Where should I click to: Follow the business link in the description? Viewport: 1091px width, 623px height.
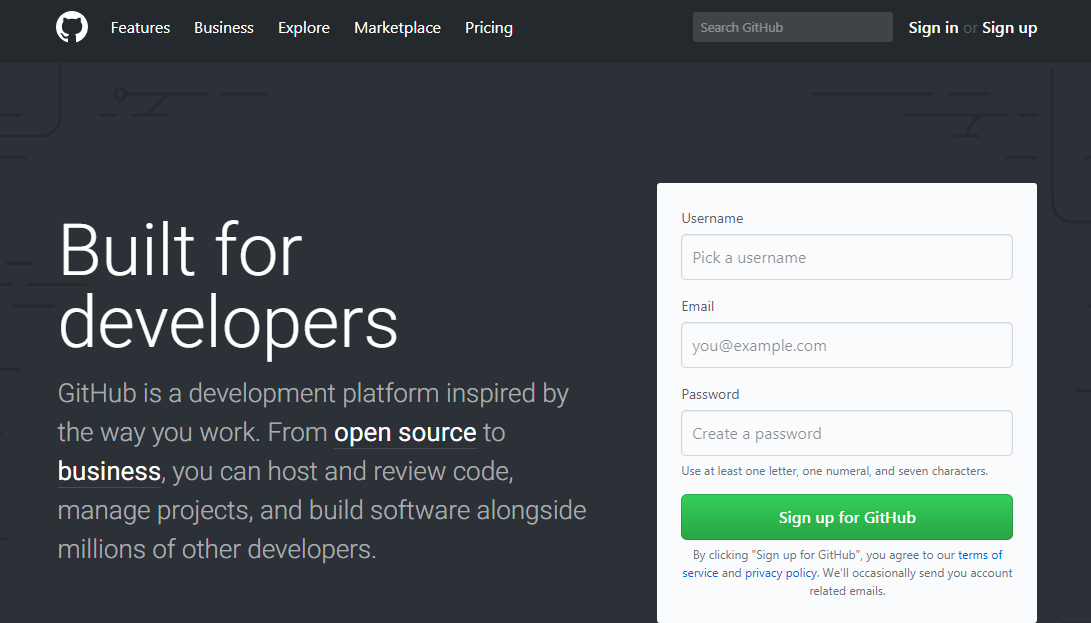108,471
